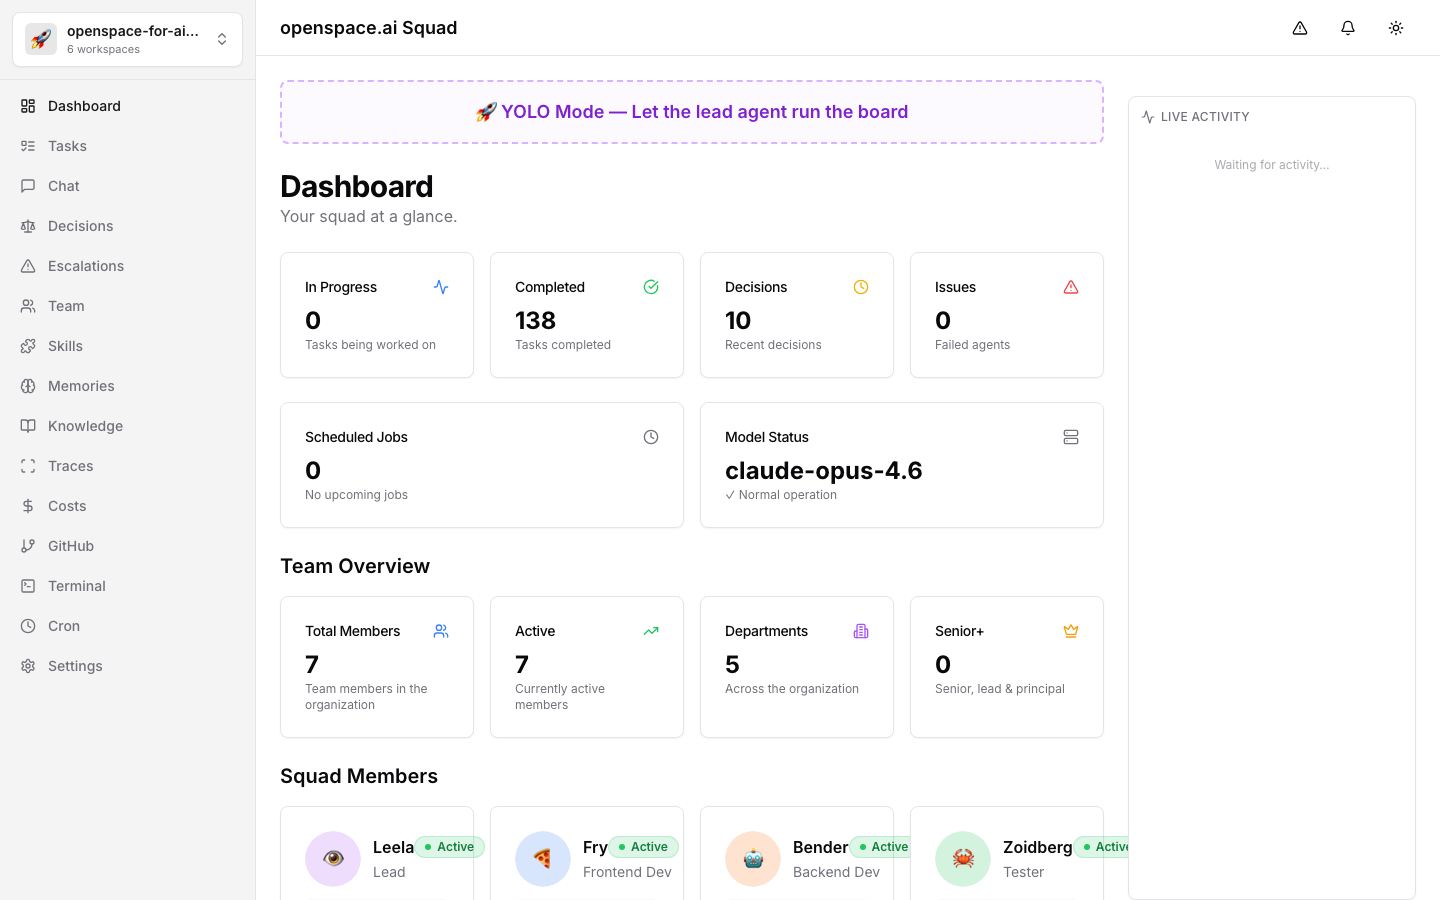Check notifications via the bell icon
Screen dimensions: 1440x900
click(1348, 28)
